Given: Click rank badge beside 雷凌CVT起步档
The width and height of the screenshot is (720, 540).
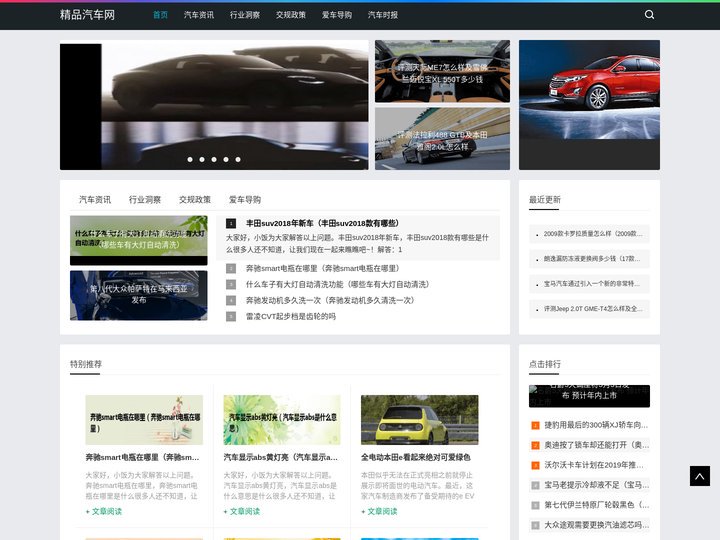Looking at the screenshot, I should click(x=231, y=316).
